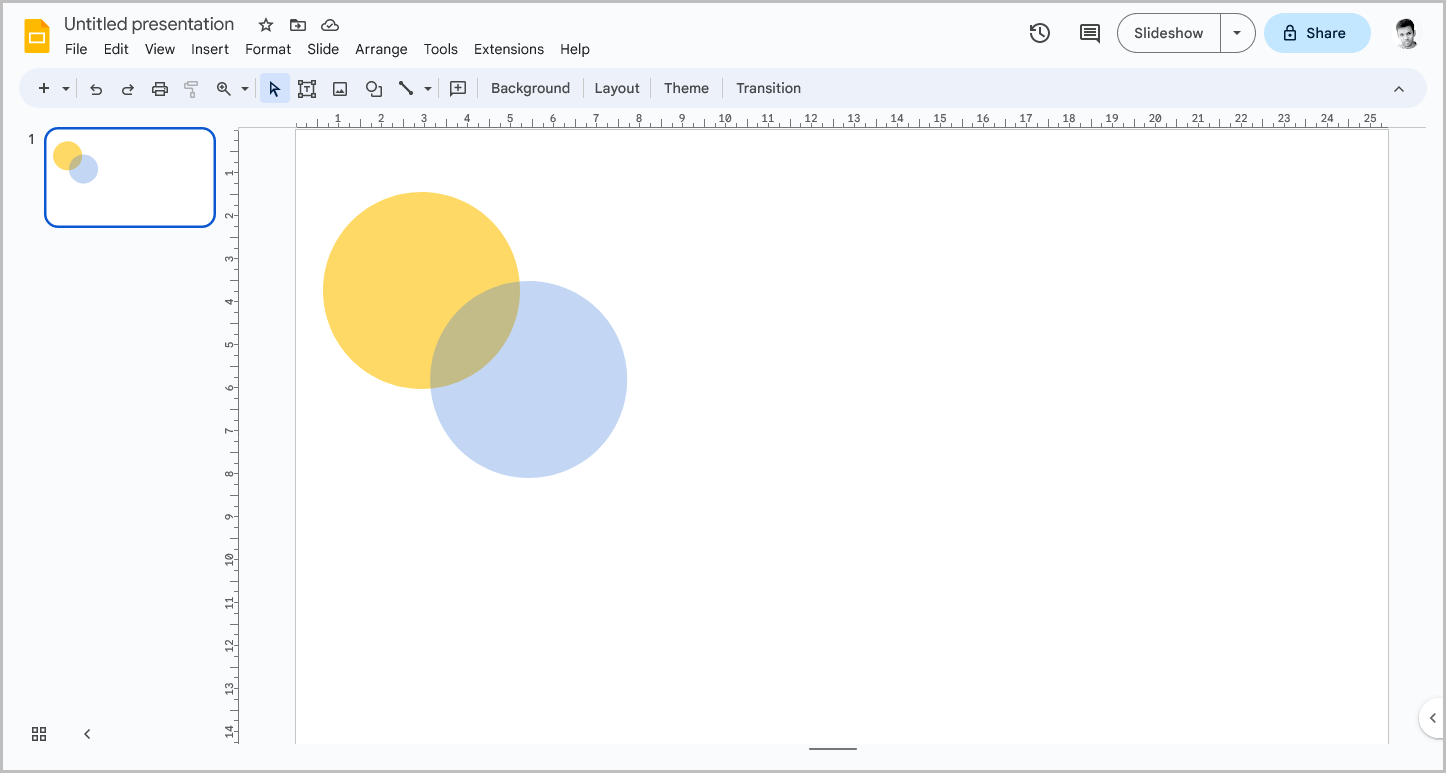1446x773 pixels.
Task: Select the Shape tool
Action: (373, 88)
